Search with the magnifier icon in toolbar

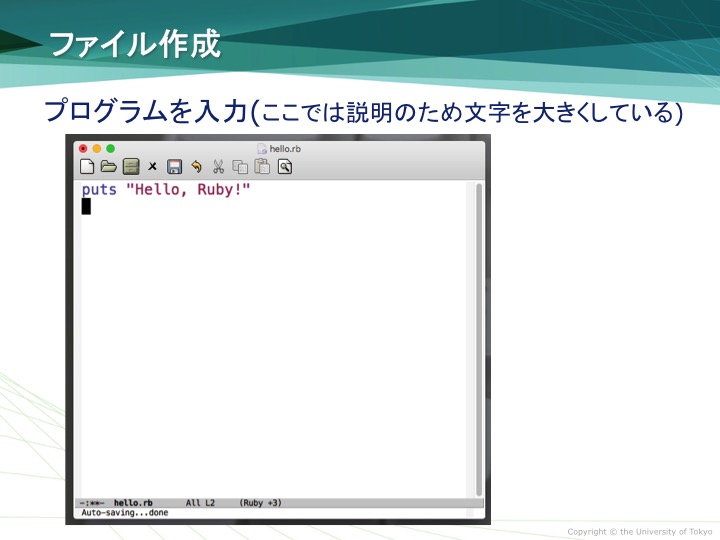(285, 167)
